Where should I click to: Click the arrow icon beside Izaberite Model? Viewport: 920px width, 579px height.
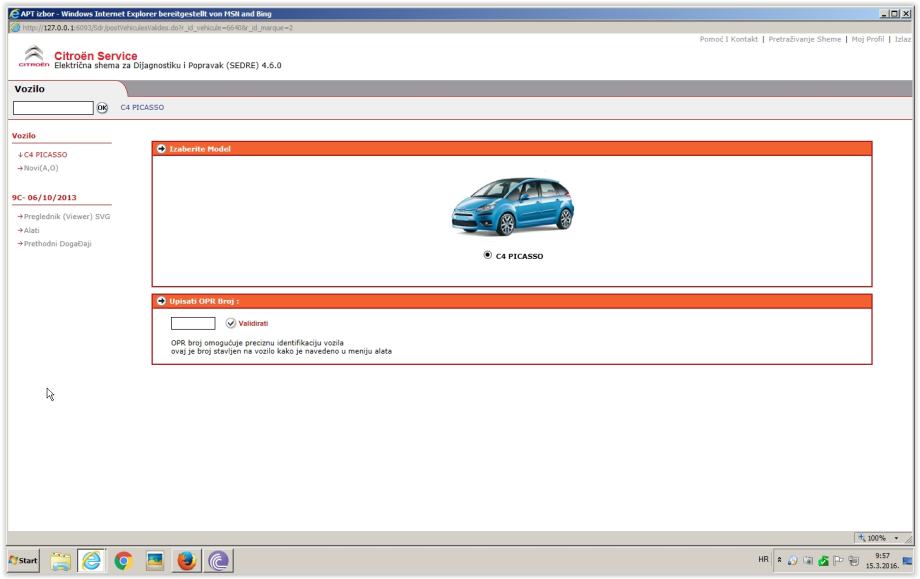tap(161, 149)
